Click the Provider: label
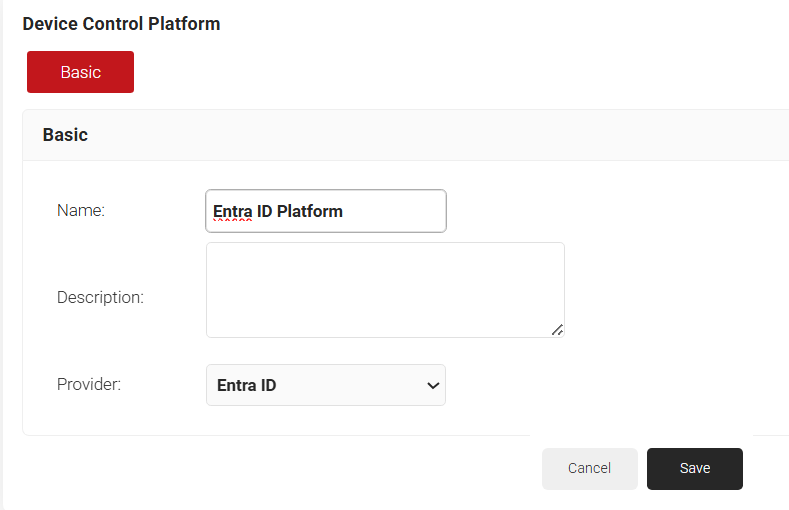Image resolution: width=789 pixels, height=510 pixels. pyautogui.click(x=89, y=384)
